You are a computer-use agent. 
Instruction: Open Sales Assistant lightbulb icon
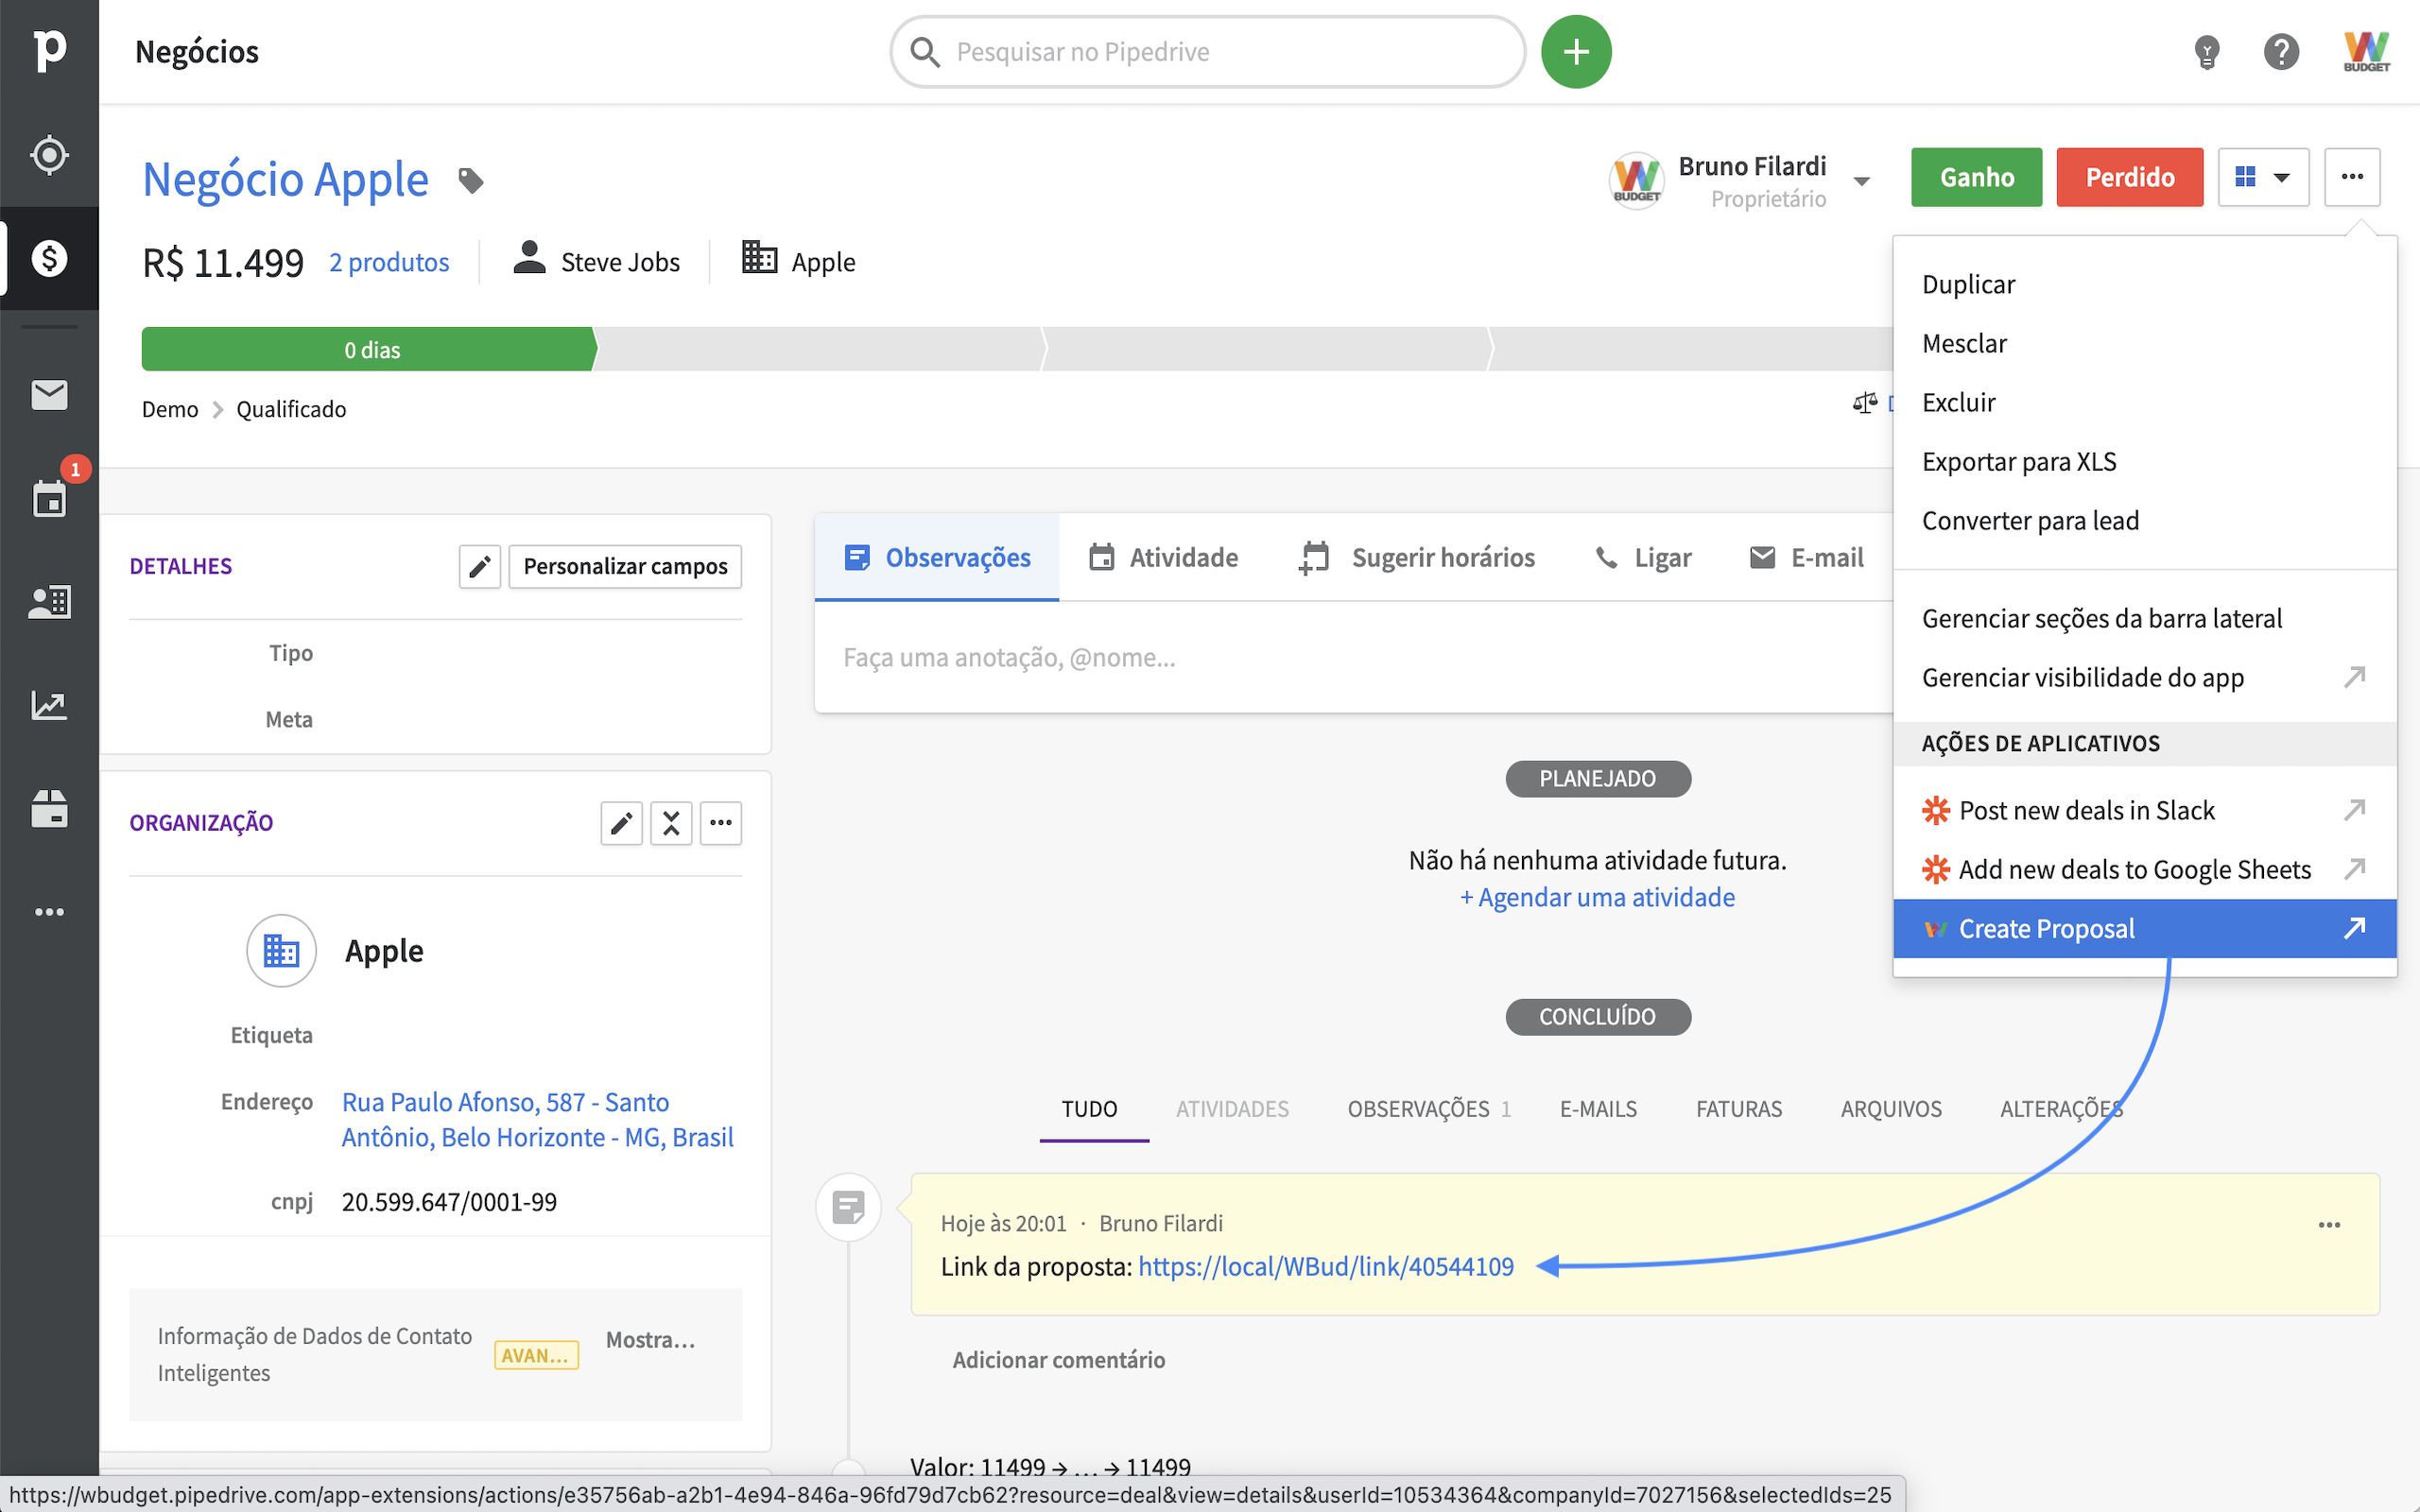point(2206,52)
